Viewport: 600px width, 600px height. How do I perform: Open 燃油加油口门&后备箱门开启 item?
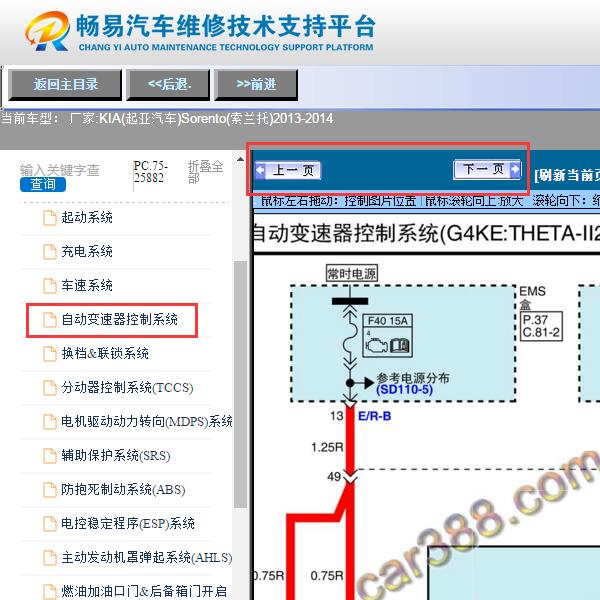pos(144,591)
